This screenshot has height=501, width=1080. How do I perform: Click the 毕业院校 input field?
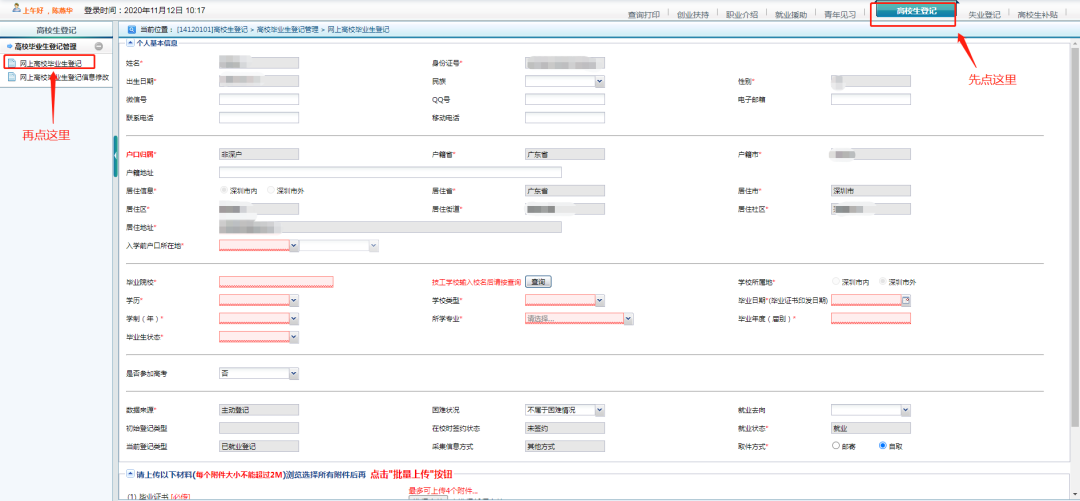(x=276, y=282)
